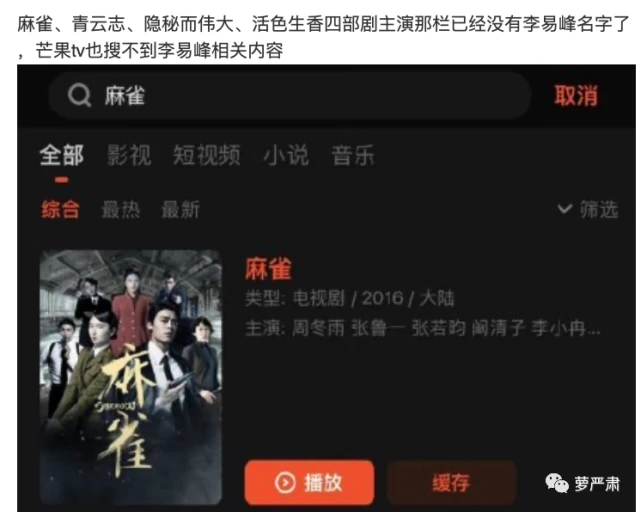The image size is (641, 512).
Task: Click the WeChat logo icon watermark
Action: [x=557, y=483]
